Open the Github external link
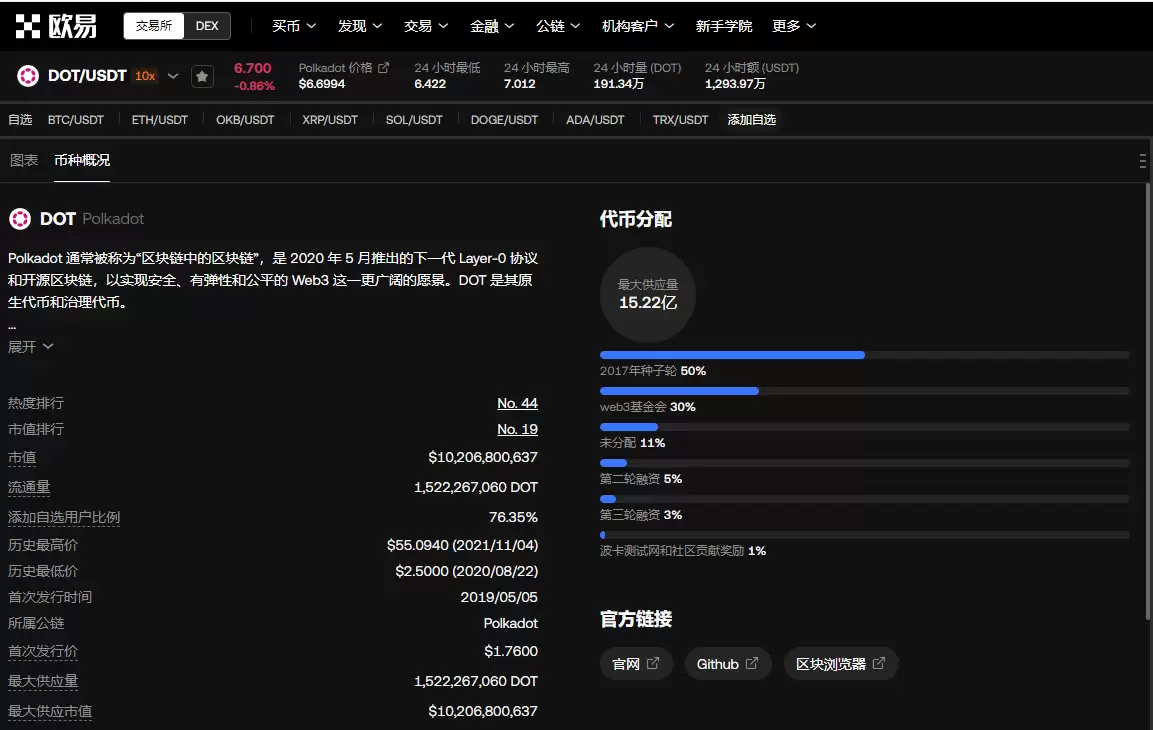Screen dimensions: 1153x730 [x=728, y=664]
